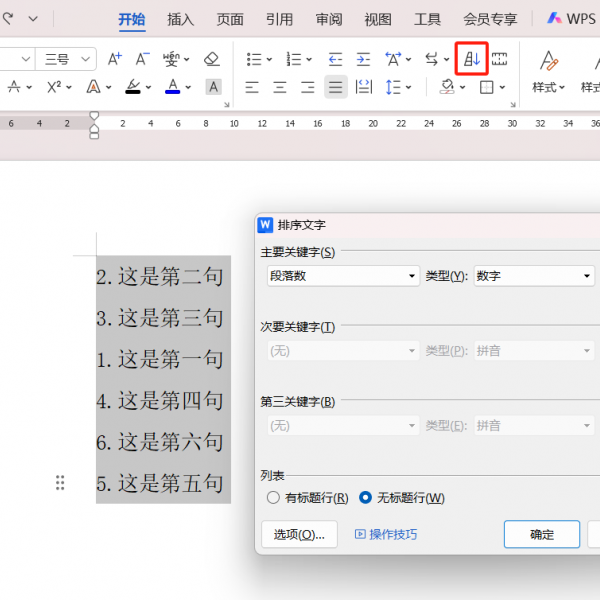Click the decrease indent icon
This screenshot has width=600, height=600.
(x=335, y=59)
